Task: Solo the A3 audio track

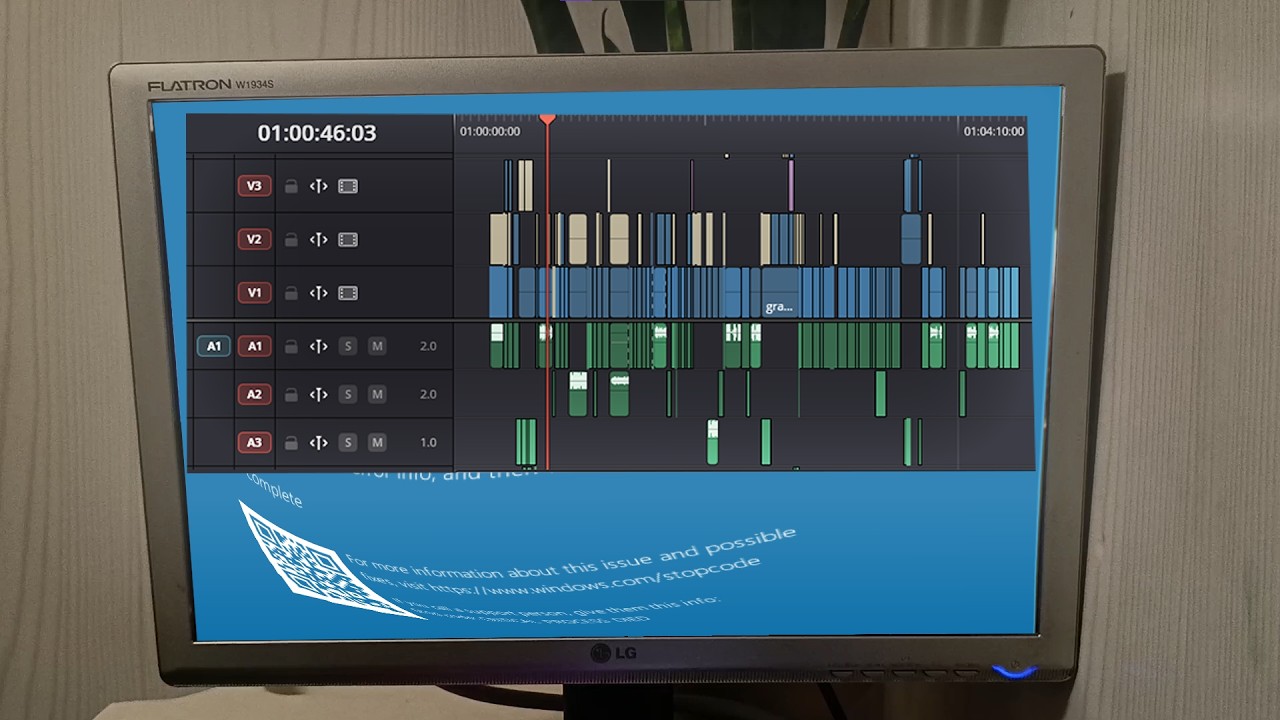Action: (348, 442)
